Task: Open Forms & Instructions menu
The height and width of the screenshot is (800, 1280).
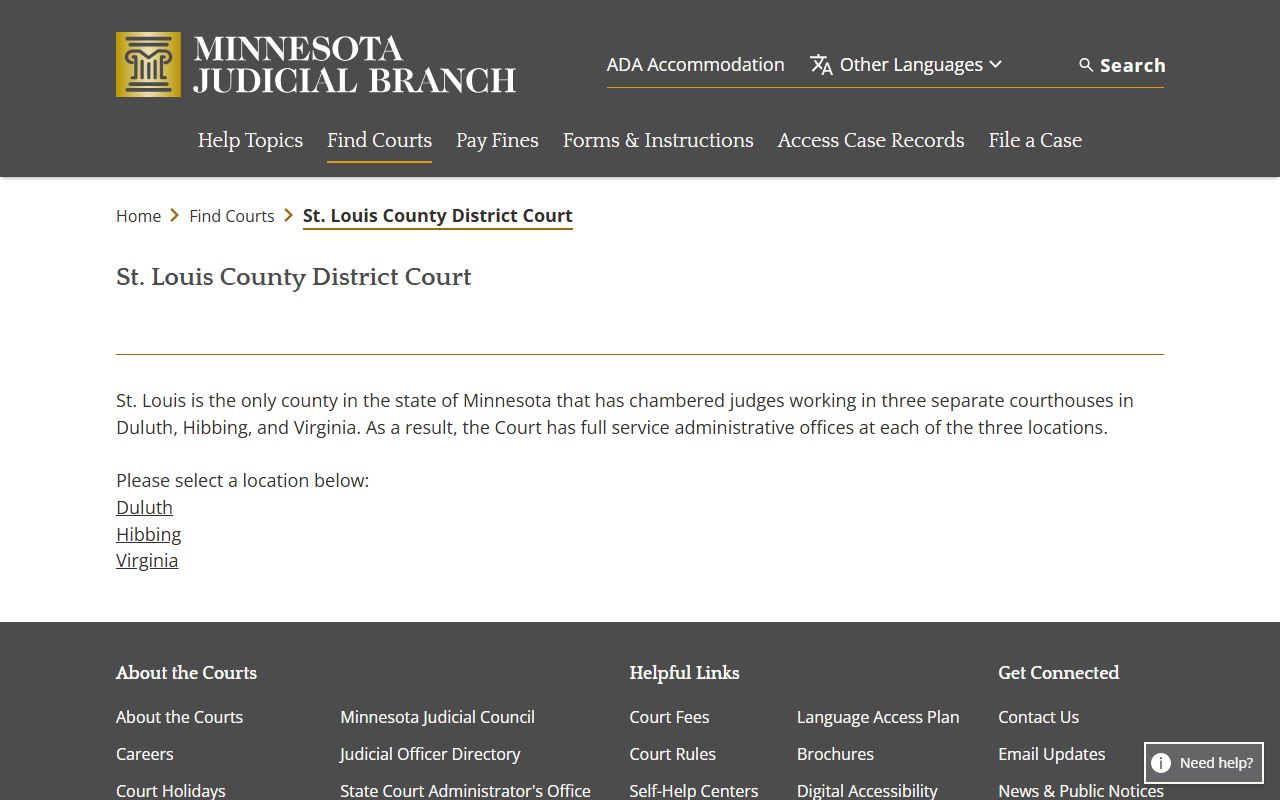Action: click(x=658, y=140)
